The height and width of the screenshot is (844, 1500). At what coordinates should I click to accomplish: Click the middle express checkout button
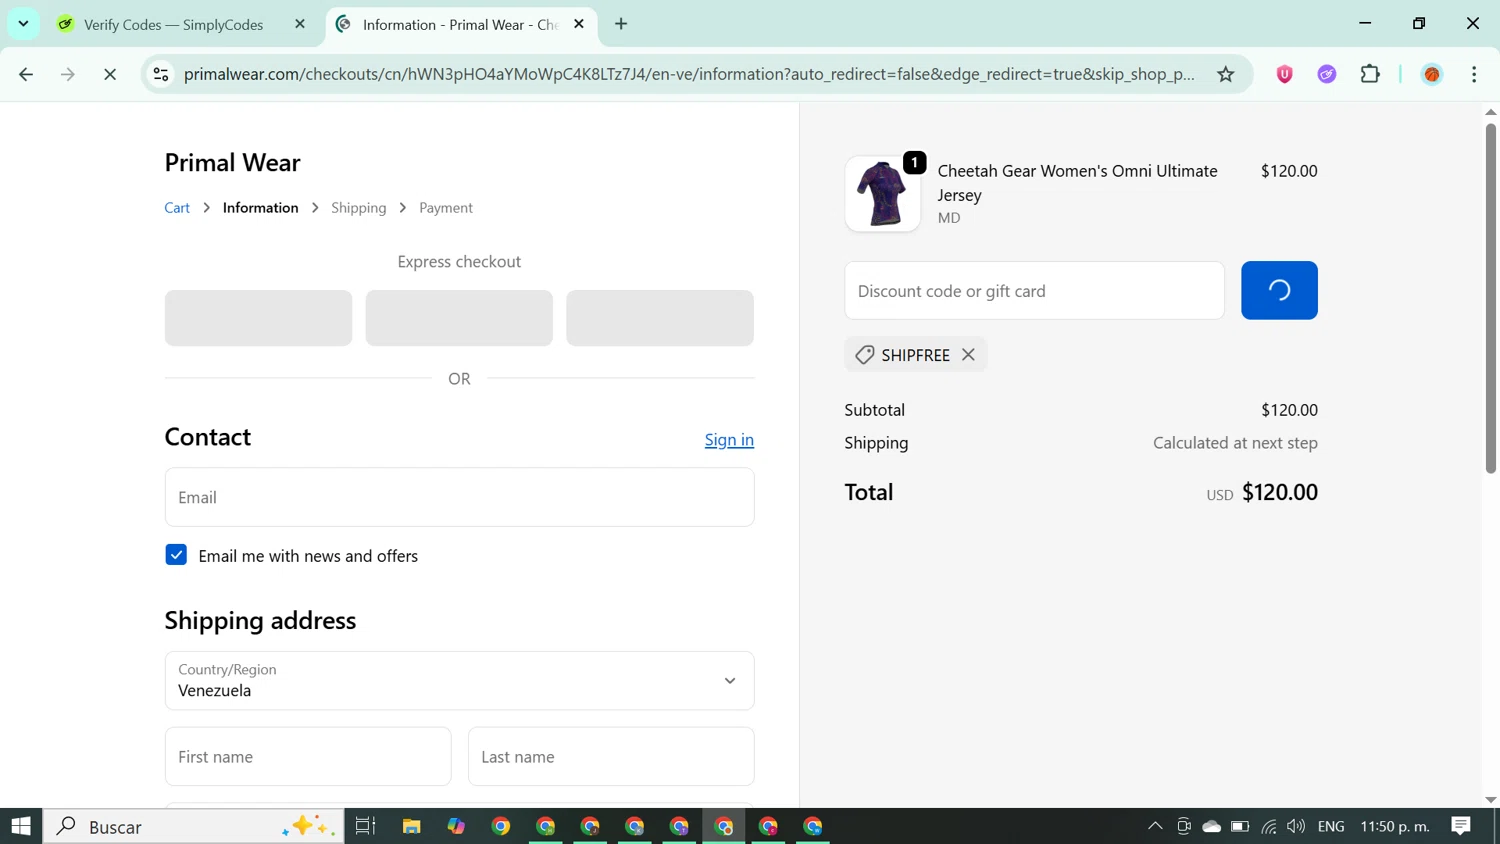click(459, 318)
